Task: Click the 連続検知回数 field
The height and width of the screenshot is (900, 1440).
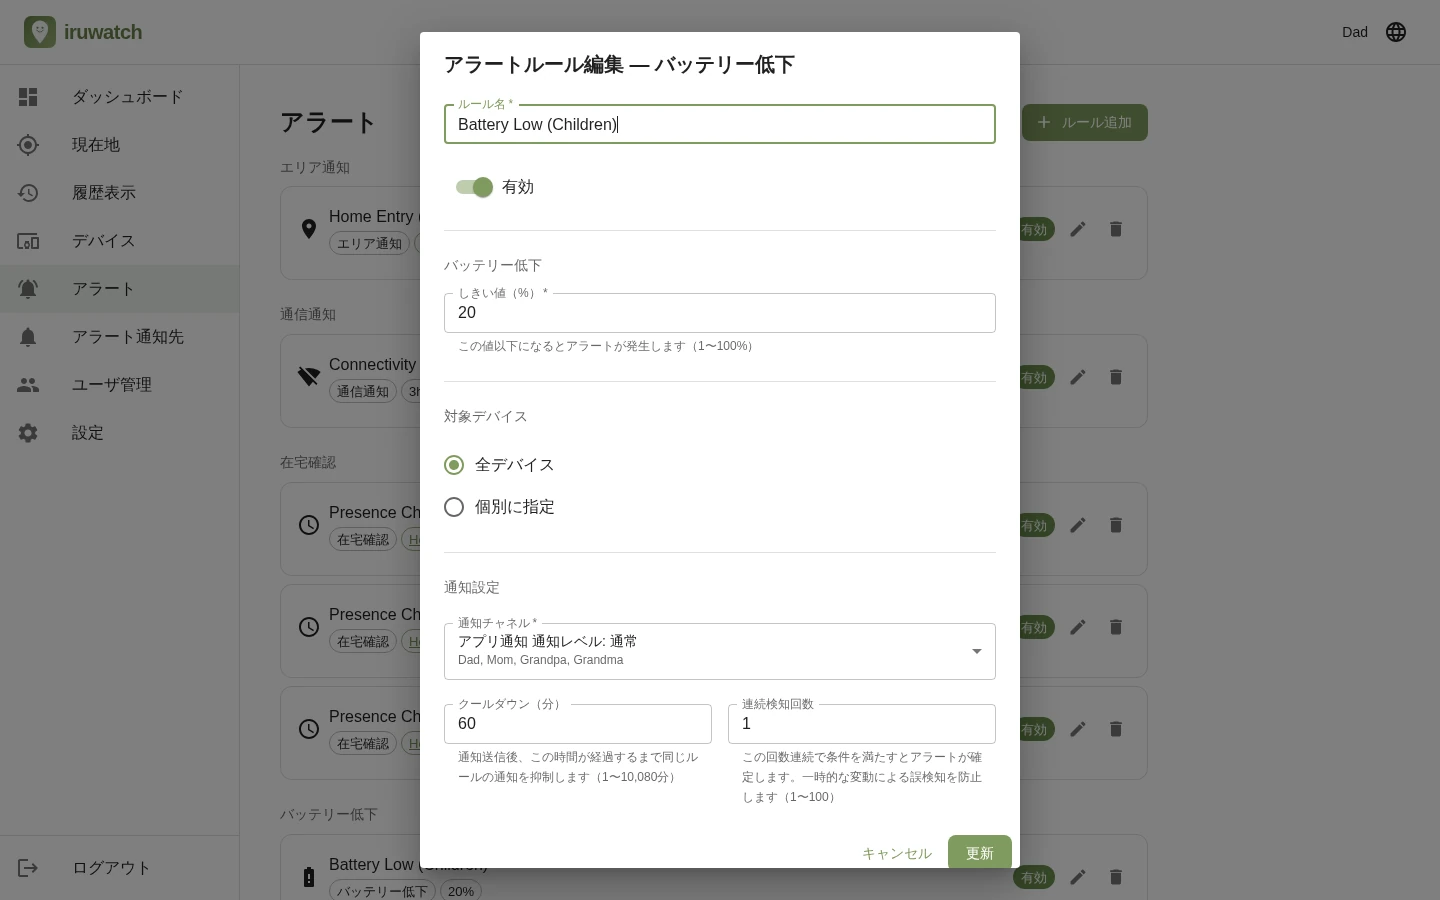Action: click(862, 724)
